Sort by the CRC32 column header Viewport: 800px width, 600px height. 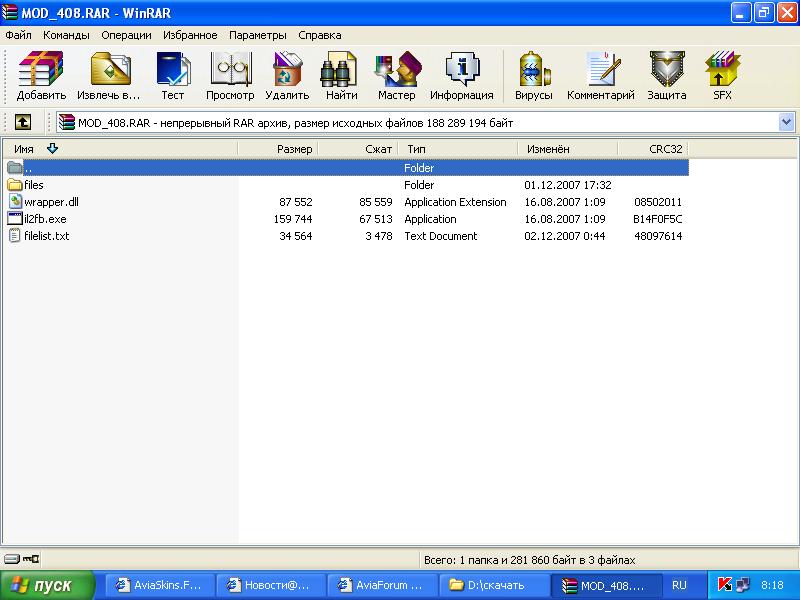tap(654, 149)
